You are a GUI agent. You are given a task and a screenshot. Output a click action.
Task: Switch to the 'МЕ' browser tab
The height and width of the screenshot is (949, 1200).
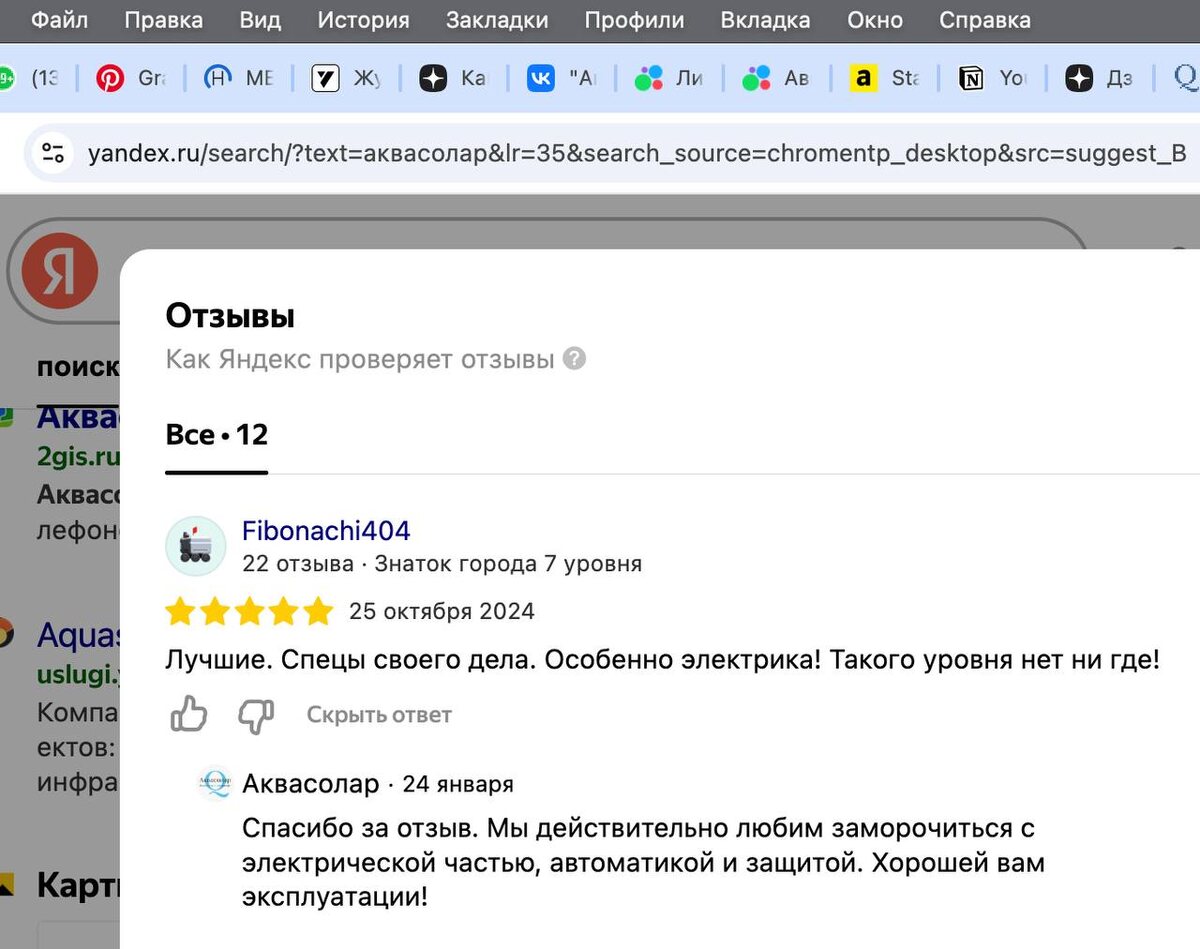[238, 78]
